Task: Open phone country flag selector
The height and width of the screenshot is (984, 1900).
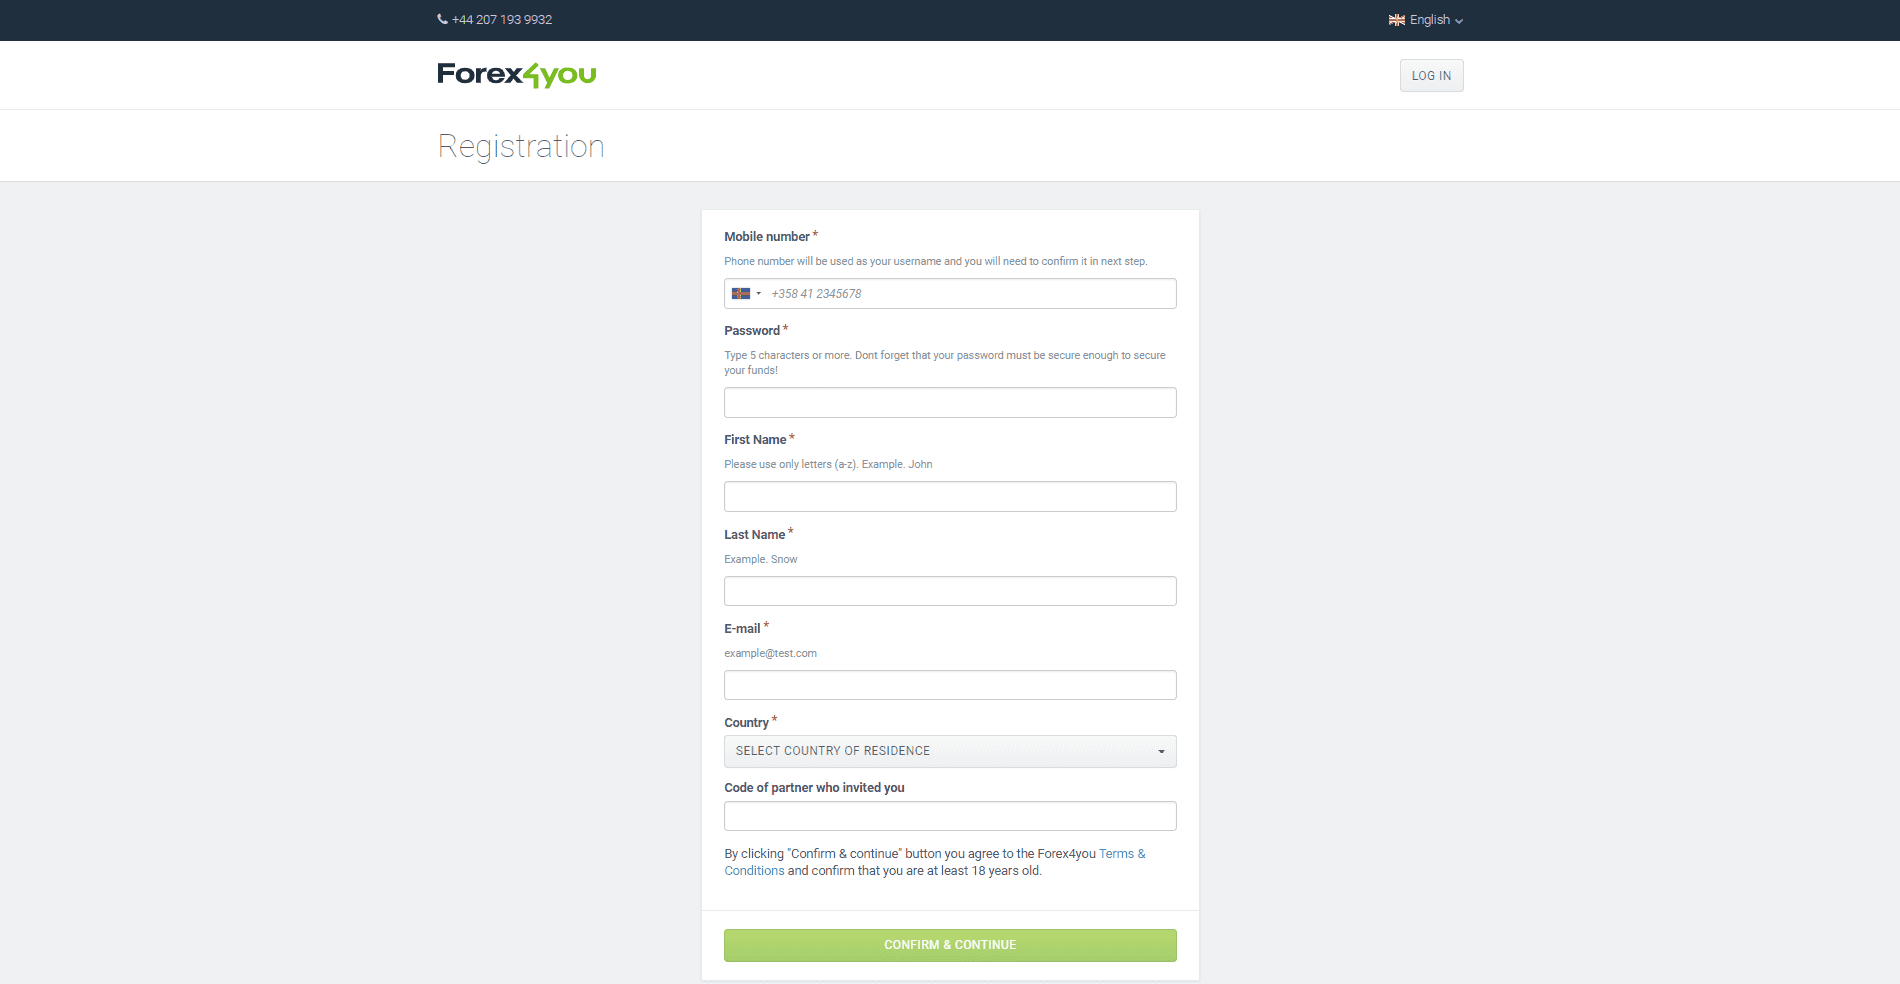Action: [x=746, y=294]
